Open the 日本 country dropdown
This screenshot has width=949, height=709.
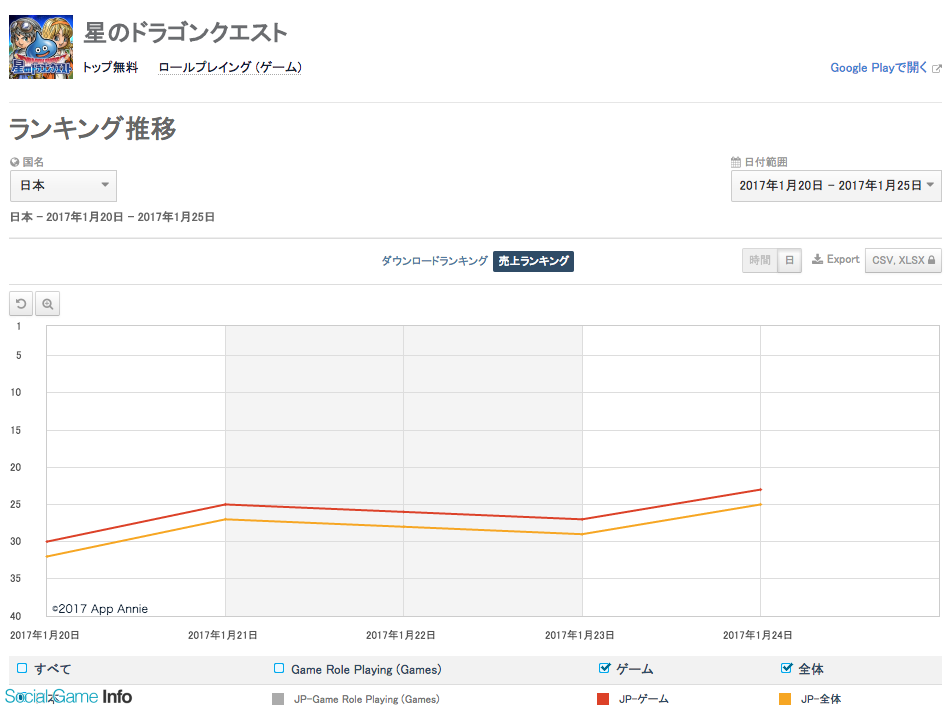click(x=64, y=186)
